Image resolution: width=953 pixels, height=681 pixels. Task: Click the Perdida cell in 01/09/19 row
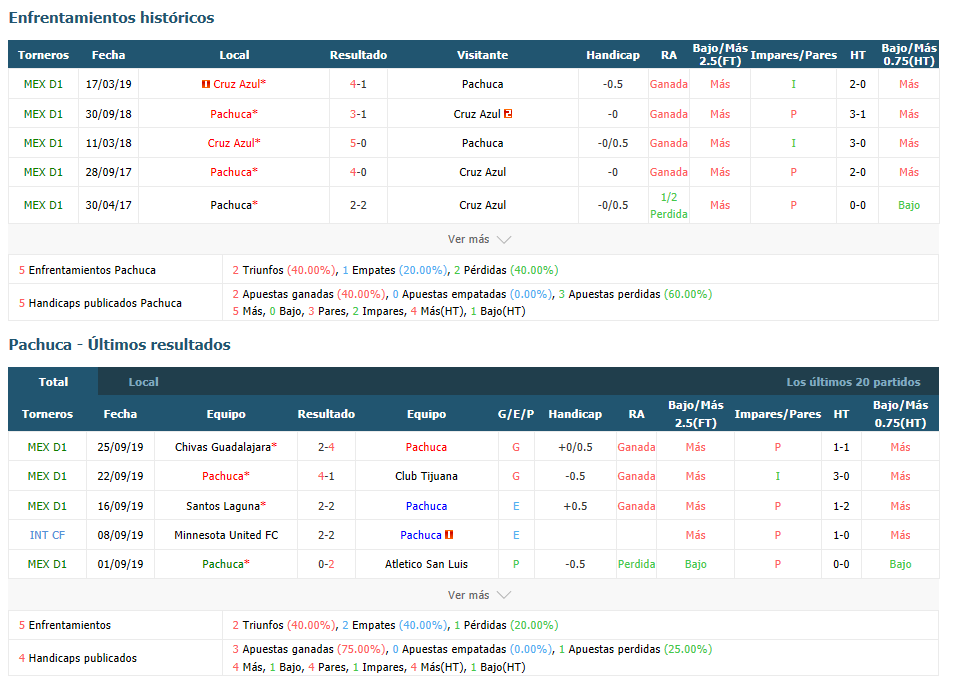point(636,564)
